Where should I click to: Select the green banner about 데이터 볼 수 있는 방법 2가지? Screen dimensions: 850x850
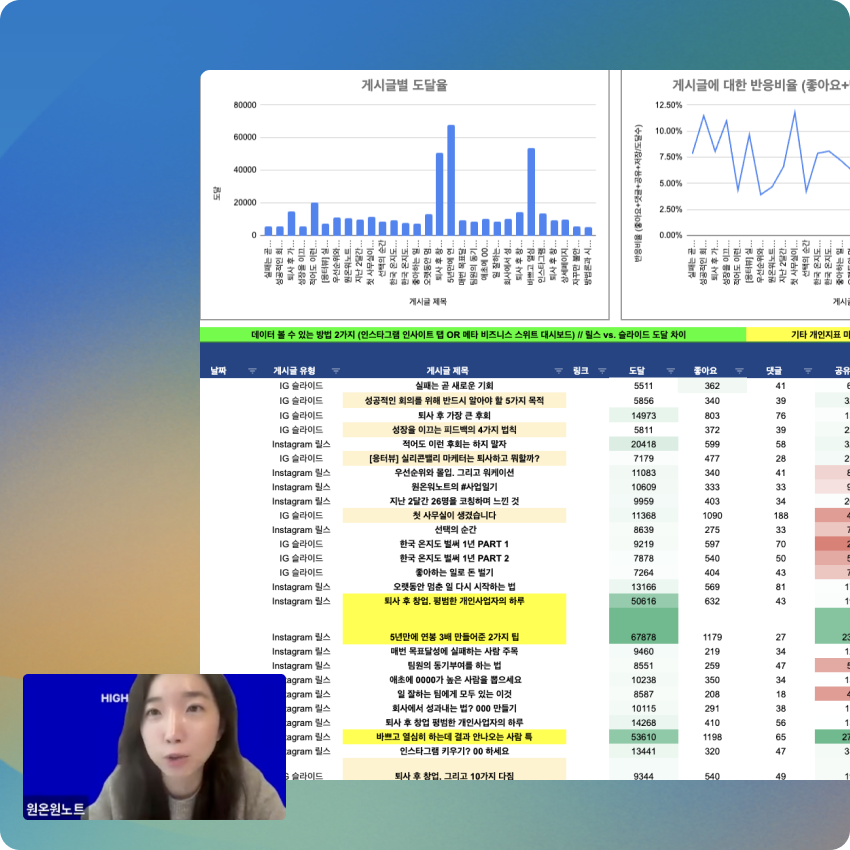coord(473,334)
